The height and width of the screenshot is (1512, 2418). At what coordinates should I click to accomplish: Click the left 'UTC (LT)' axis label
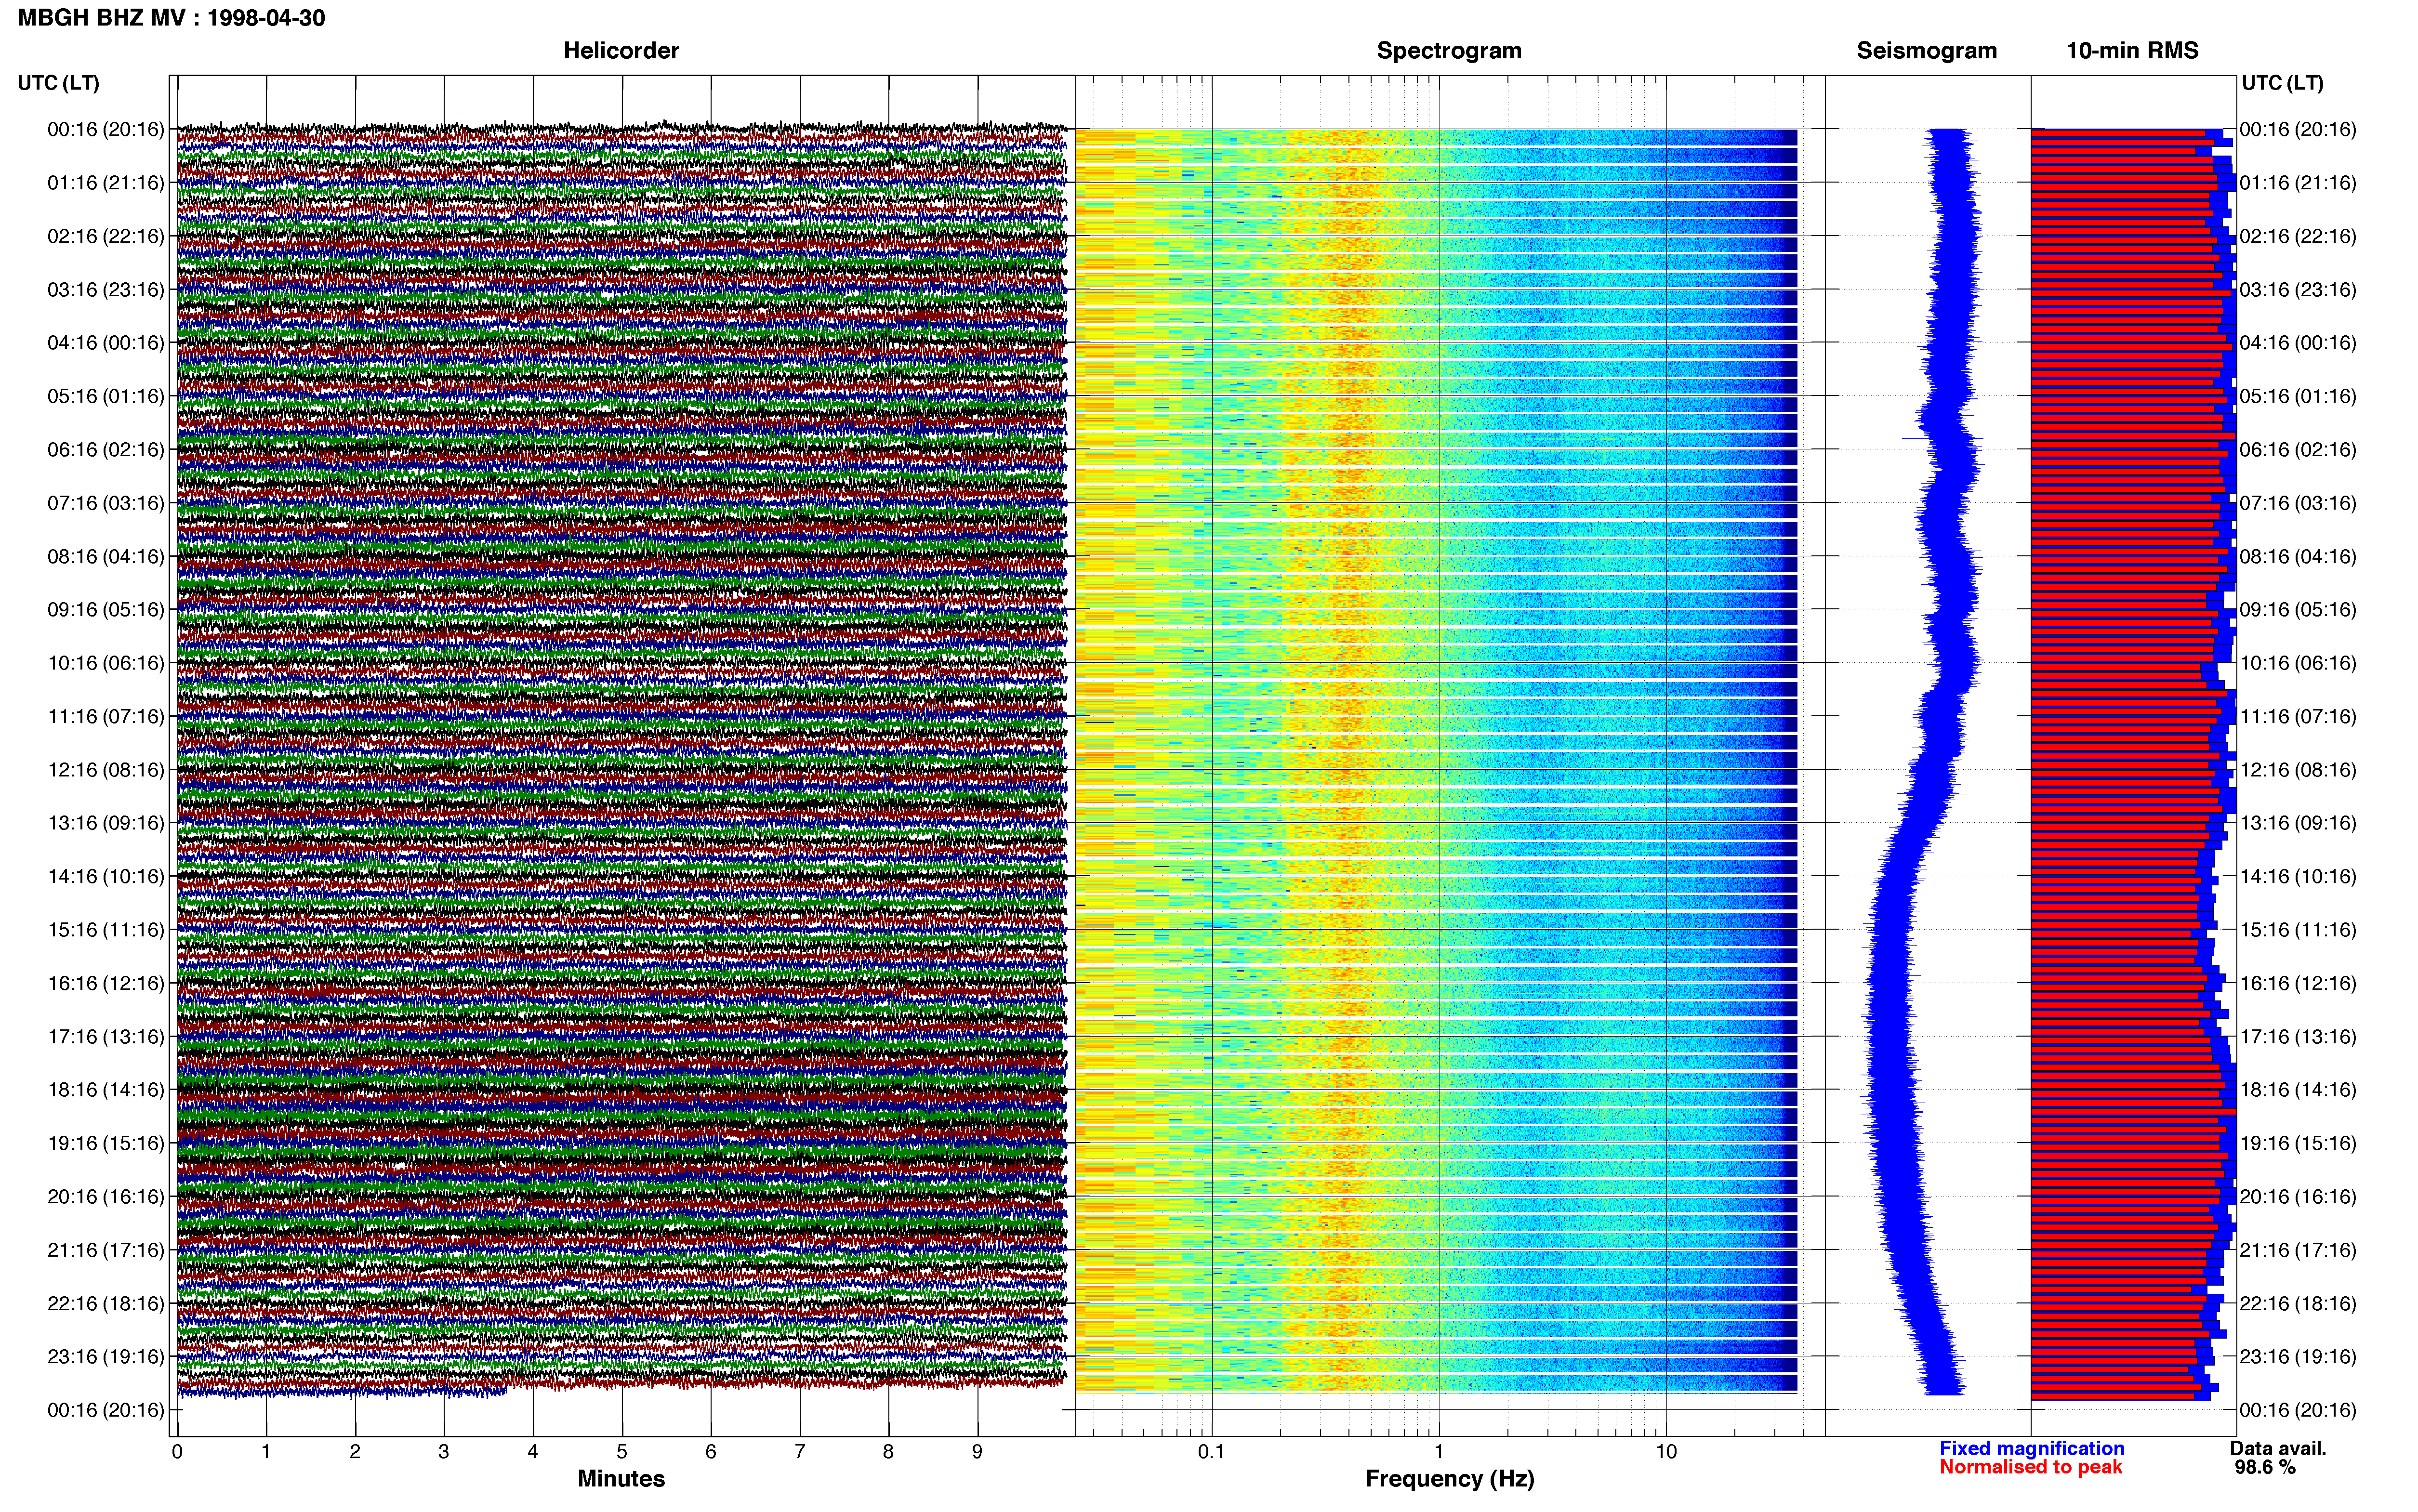[58, 83]
